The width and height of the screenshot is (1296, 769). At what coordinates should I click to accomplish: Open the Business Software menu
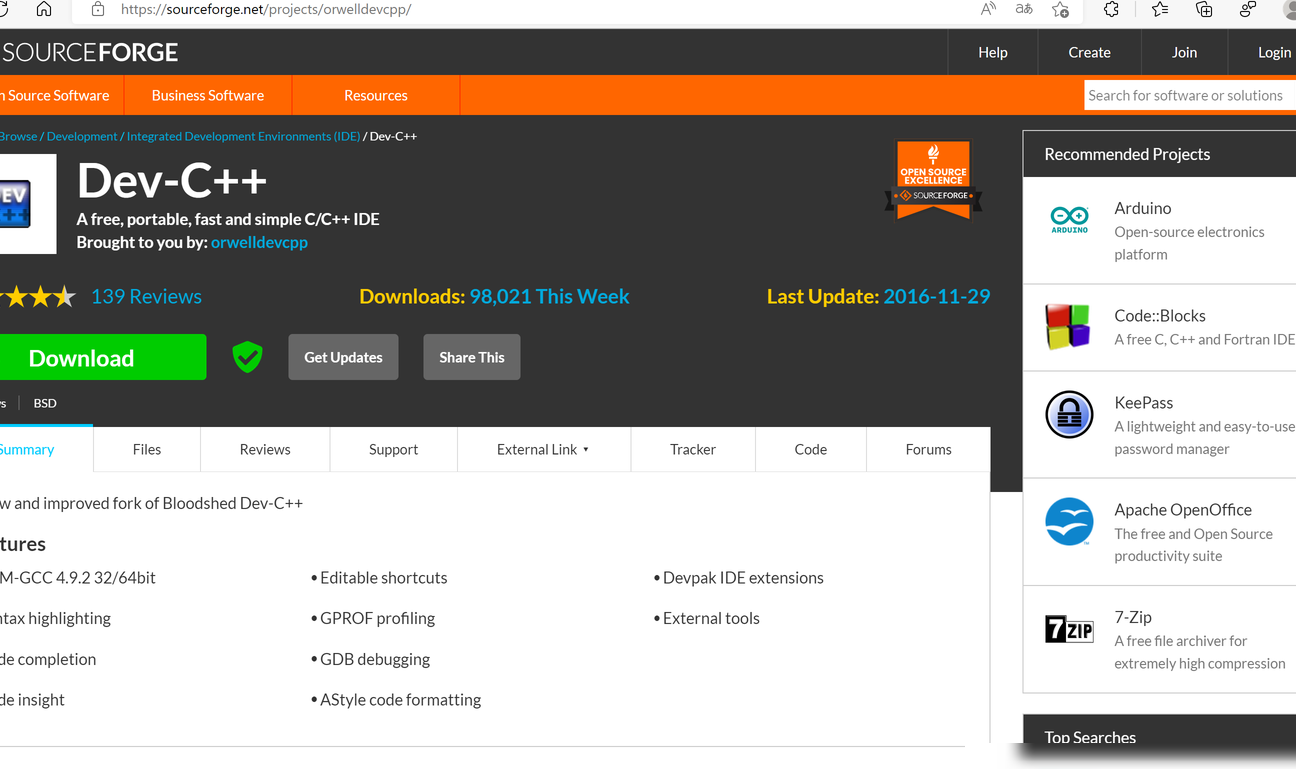tap(208, 95)
